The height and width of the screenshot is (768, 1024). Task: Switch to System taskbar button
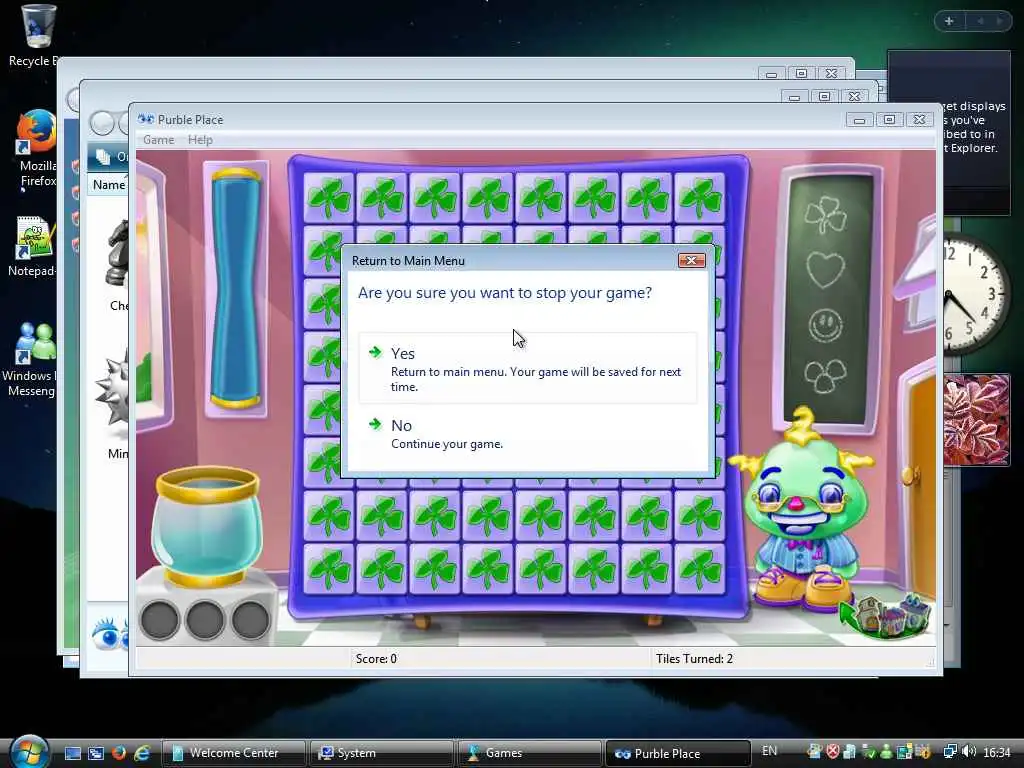(x=381, y=753)
